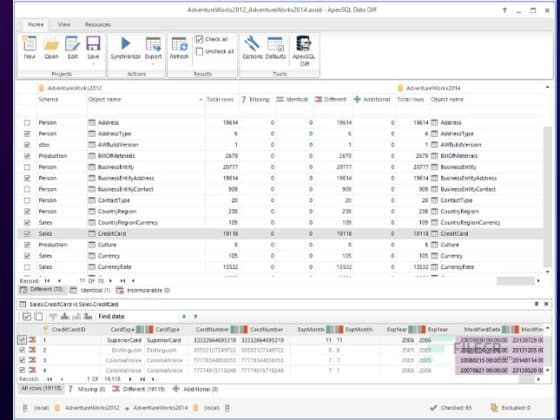Click the filter icon in detail toolbar
Image resolution: width=560 pixels, height=420 pixels.
(x=53, y=316)
